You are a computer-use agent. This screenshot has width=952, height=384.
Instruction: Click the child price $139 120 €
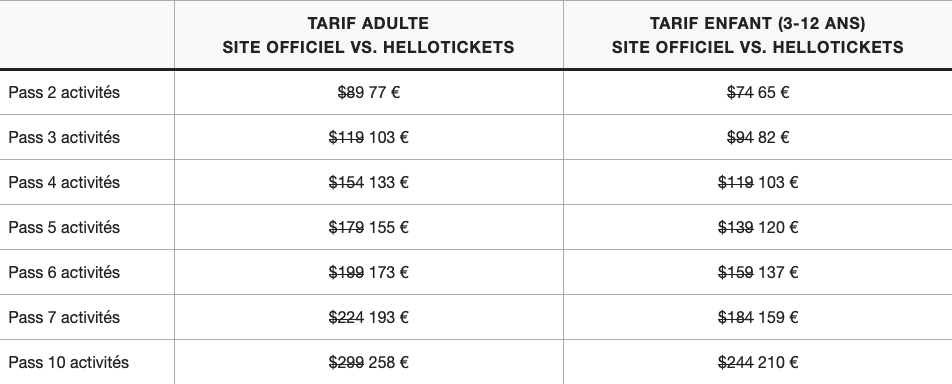pos(758,227)
